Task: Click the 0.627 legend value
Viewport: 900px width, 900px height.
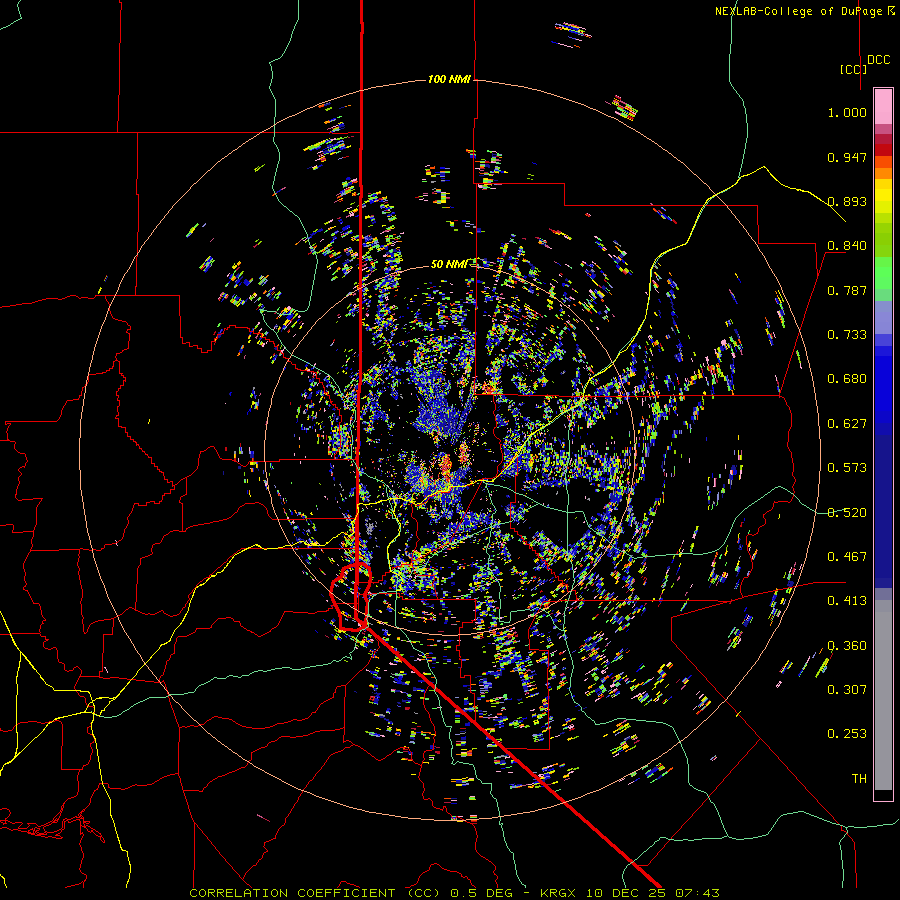Action: [847, 424]
